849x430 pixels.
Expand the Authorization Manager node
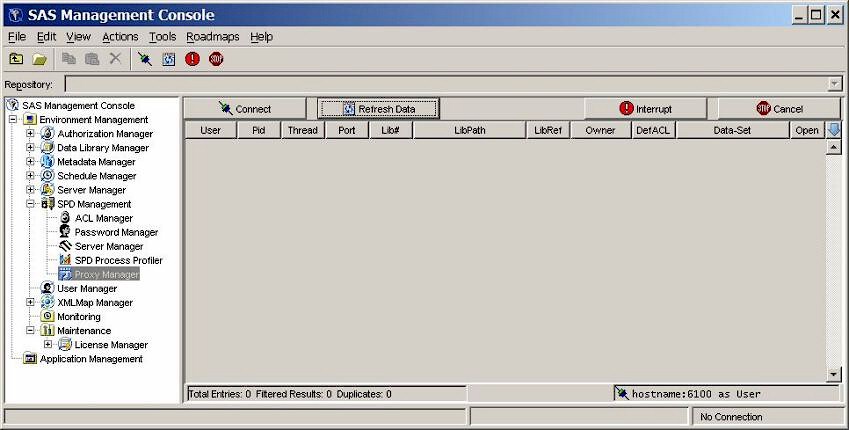click(x=30, y=133)
